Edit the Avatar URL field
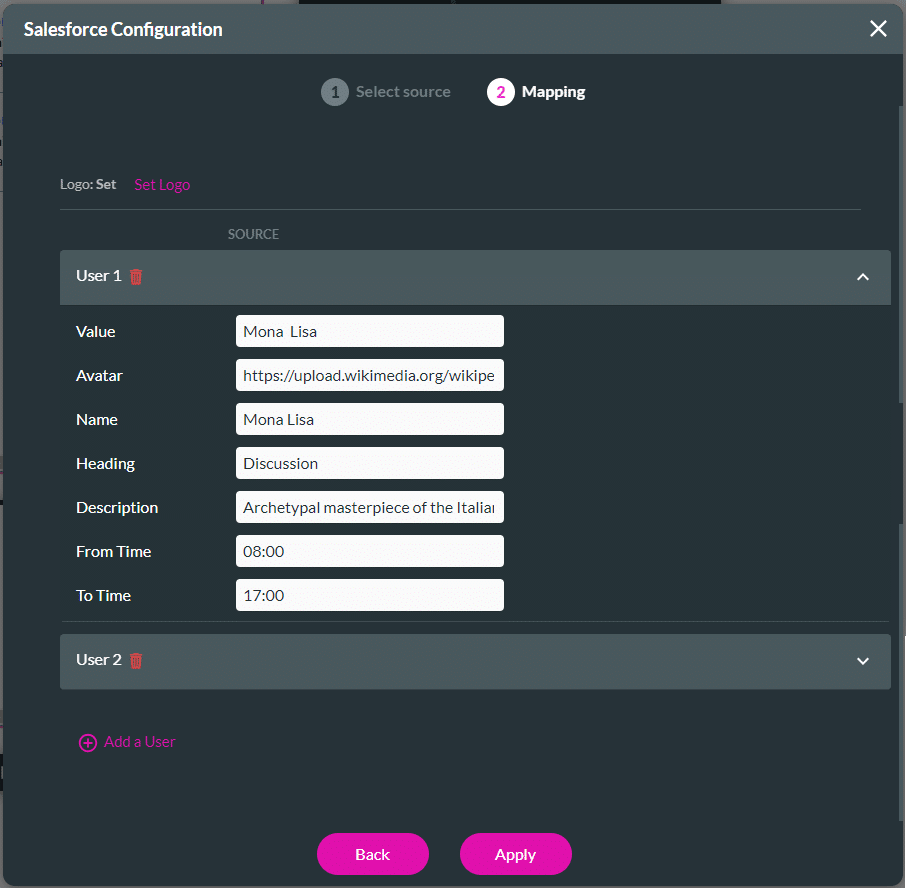906x888 pixels. click(x=369, y=375)
